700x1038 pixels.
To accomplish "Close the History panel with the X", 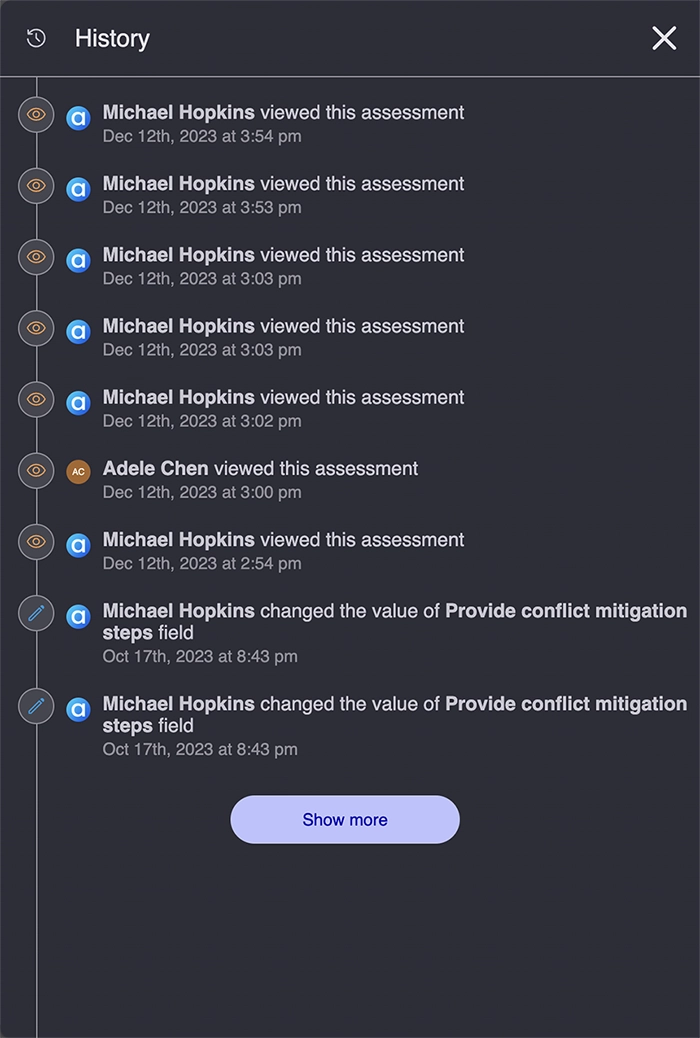I will [663, 38].
